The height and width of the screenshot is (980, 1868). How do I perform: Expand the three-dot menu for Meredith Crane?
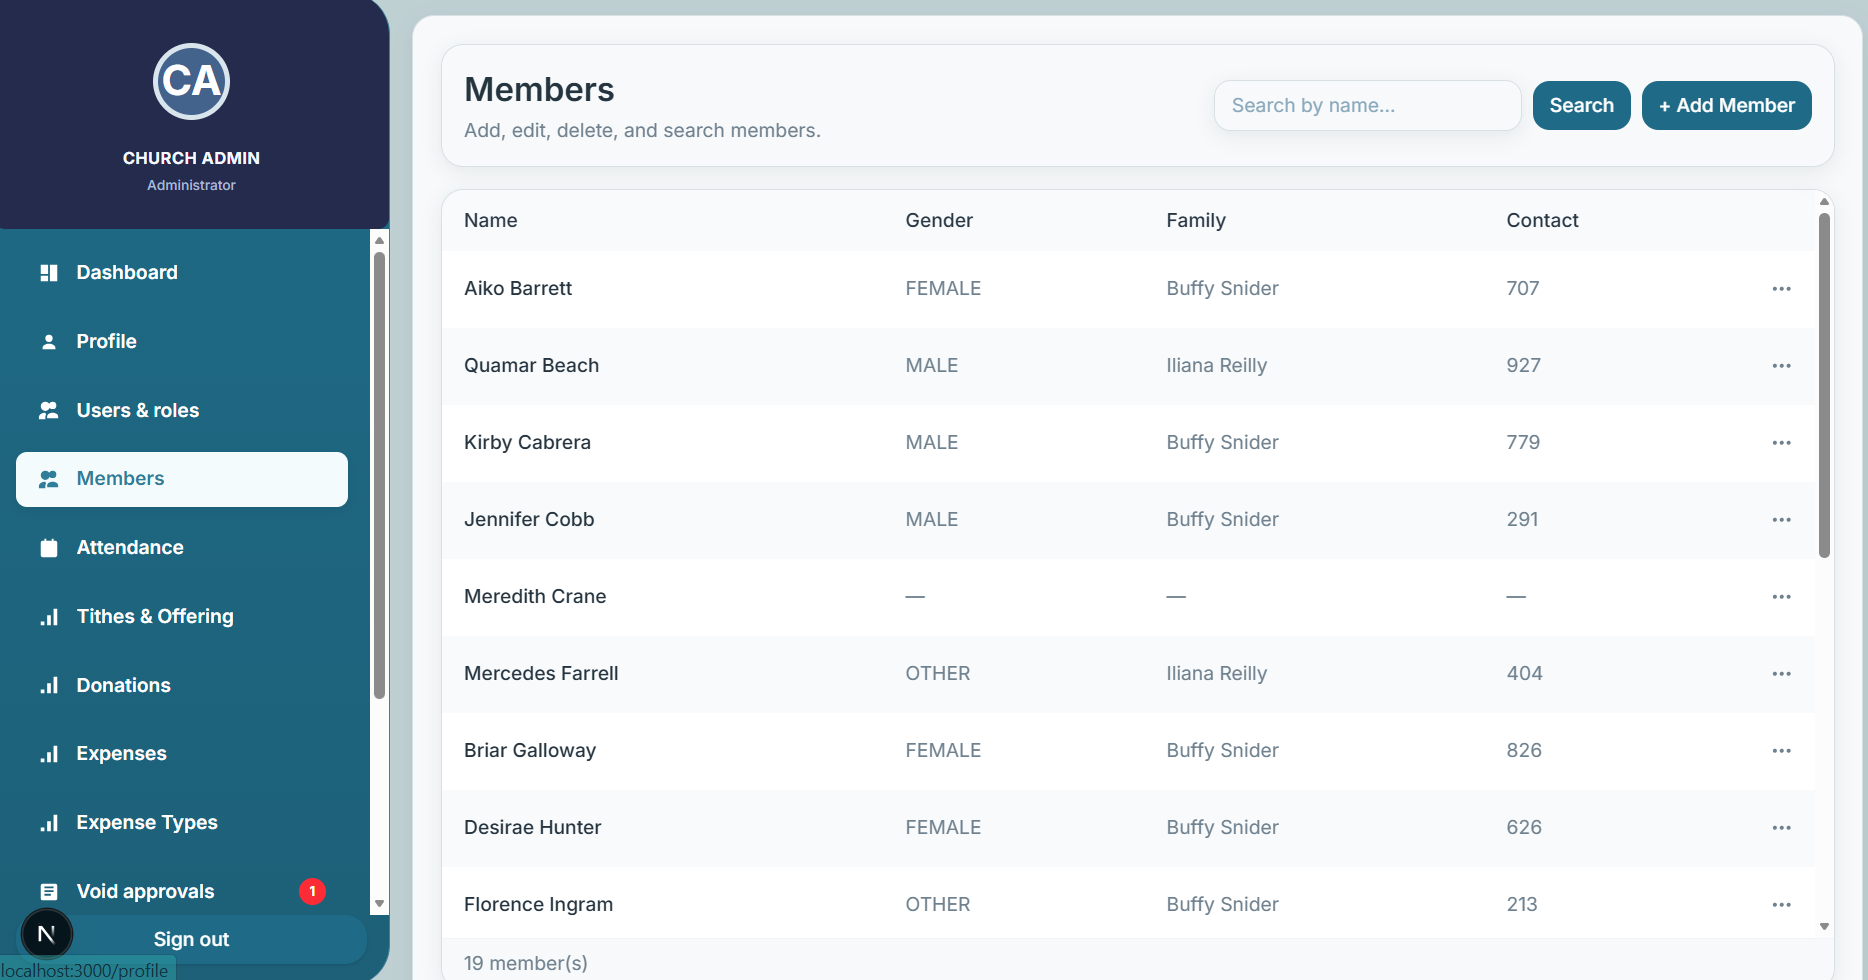point(1781,597)
